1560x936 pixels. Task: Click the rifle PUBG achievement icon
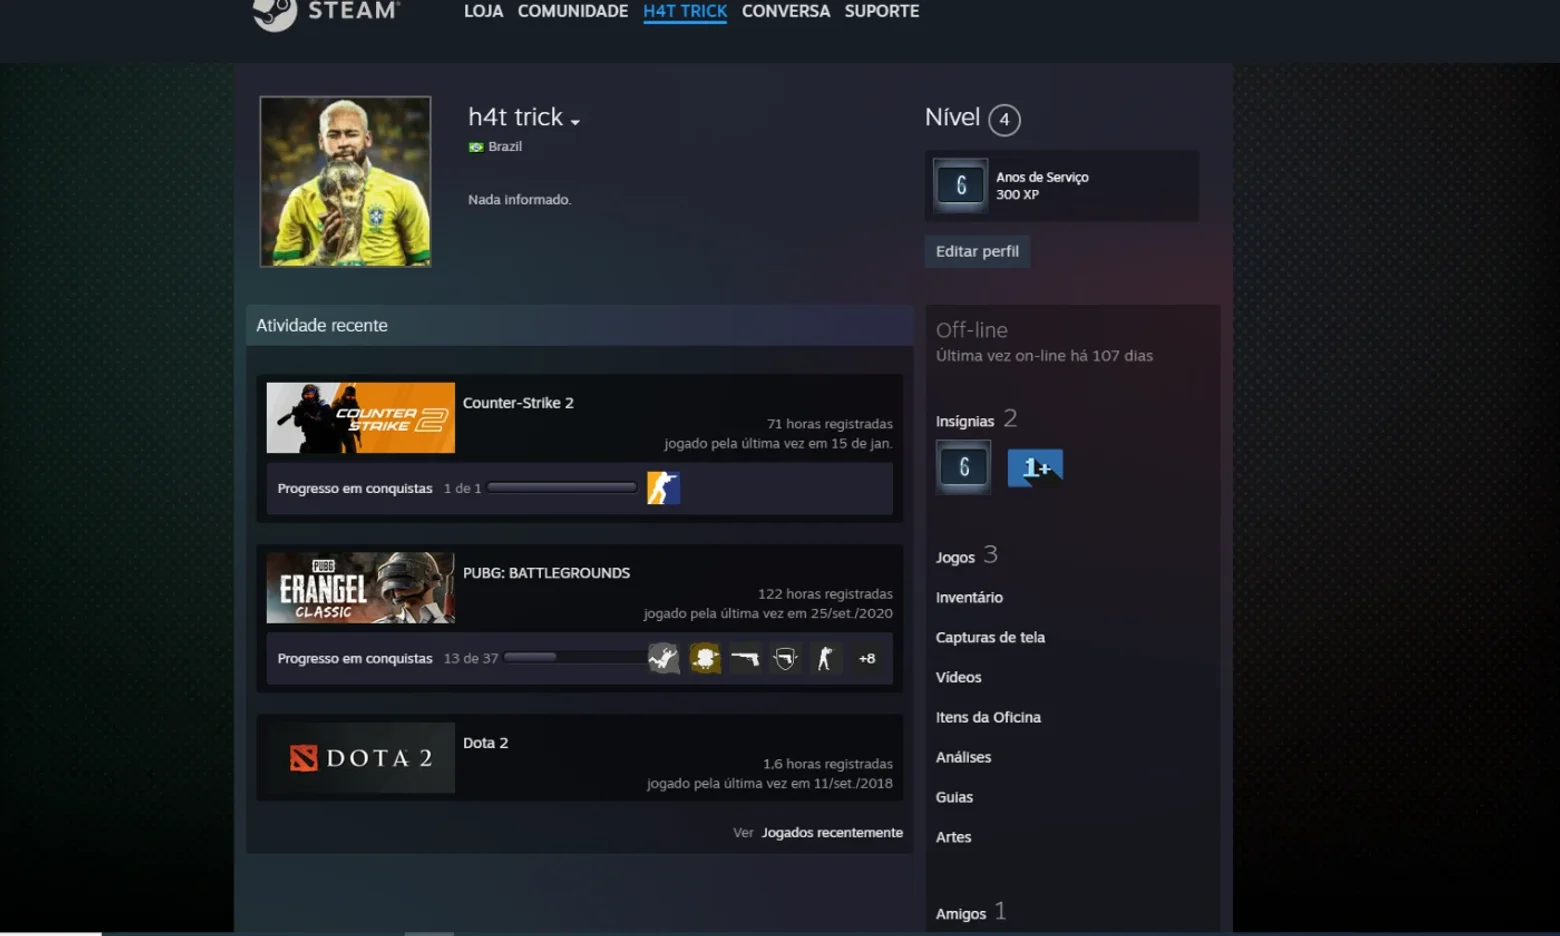(x=745, y=658)
